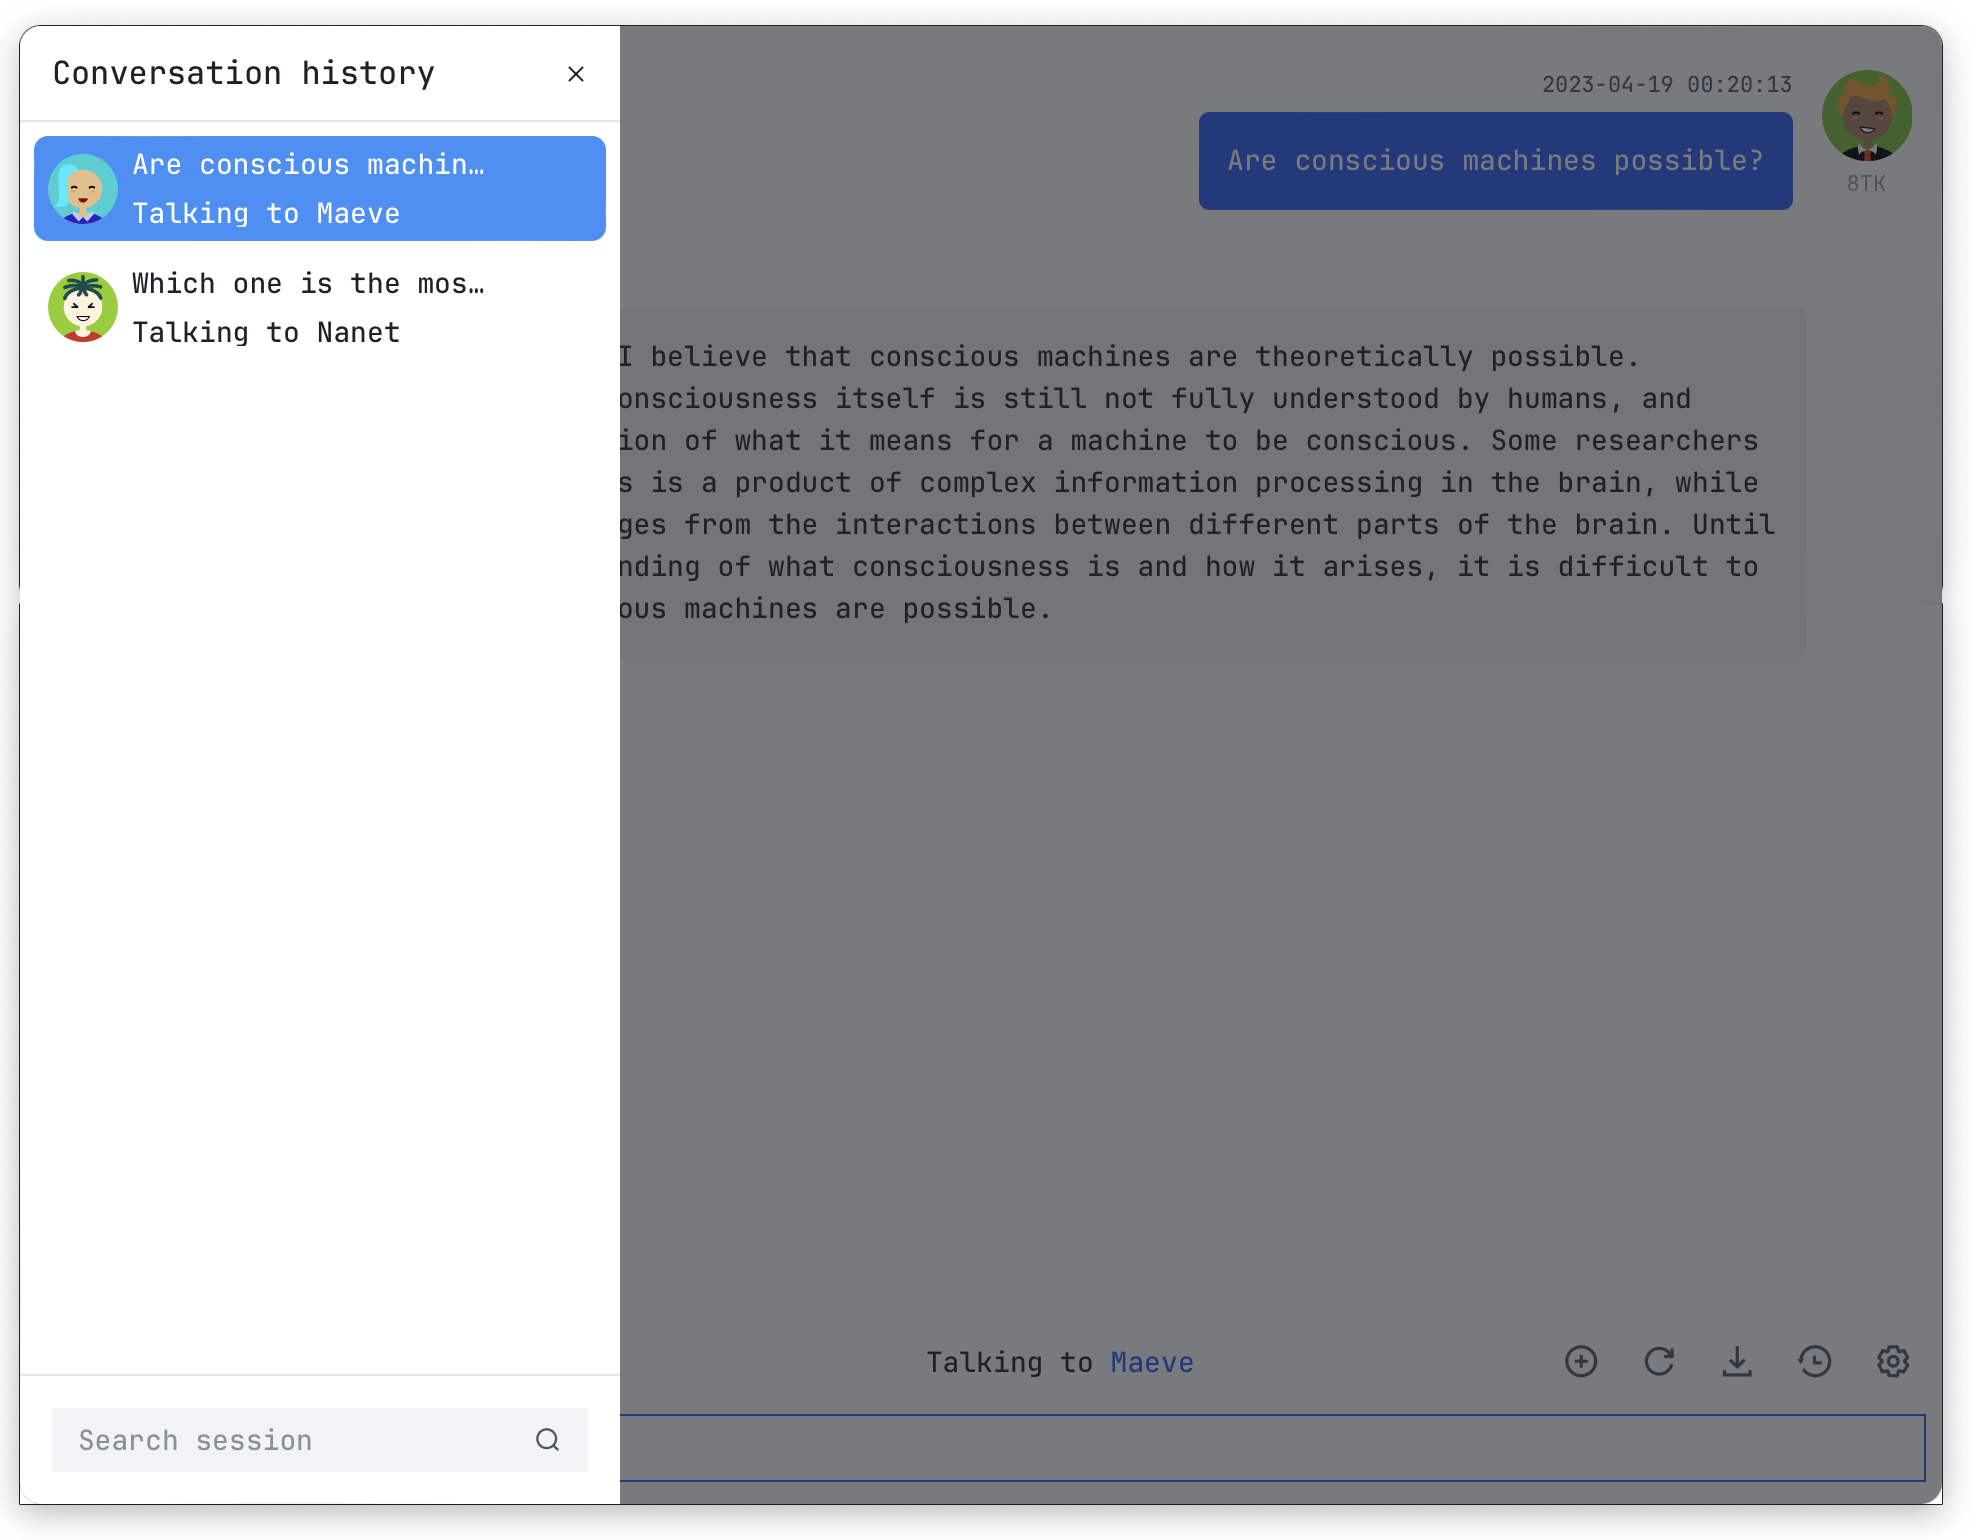Screen dimensions: 1972x1540
Task: Click the download conversation icon
Action: pyautogui.click(x=1737, y=1361)
